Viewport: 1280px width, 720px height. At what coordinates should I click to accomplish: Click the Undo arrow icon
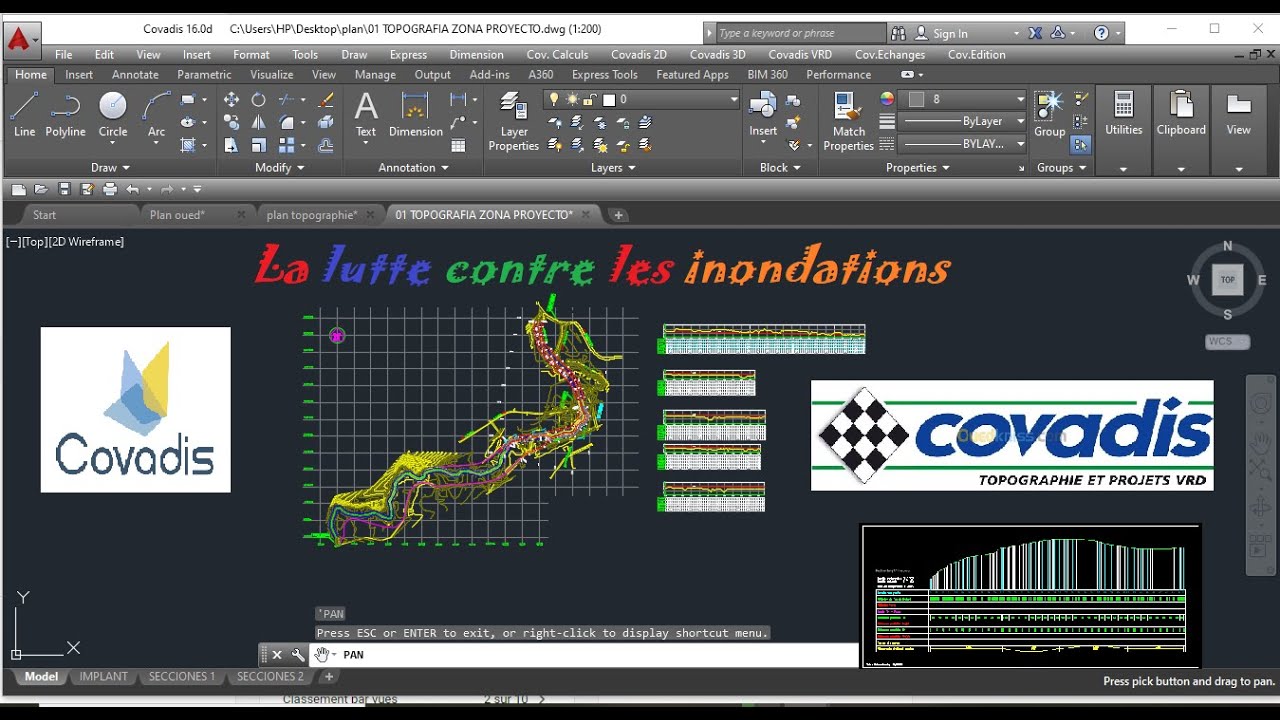[x=132, y=189]
